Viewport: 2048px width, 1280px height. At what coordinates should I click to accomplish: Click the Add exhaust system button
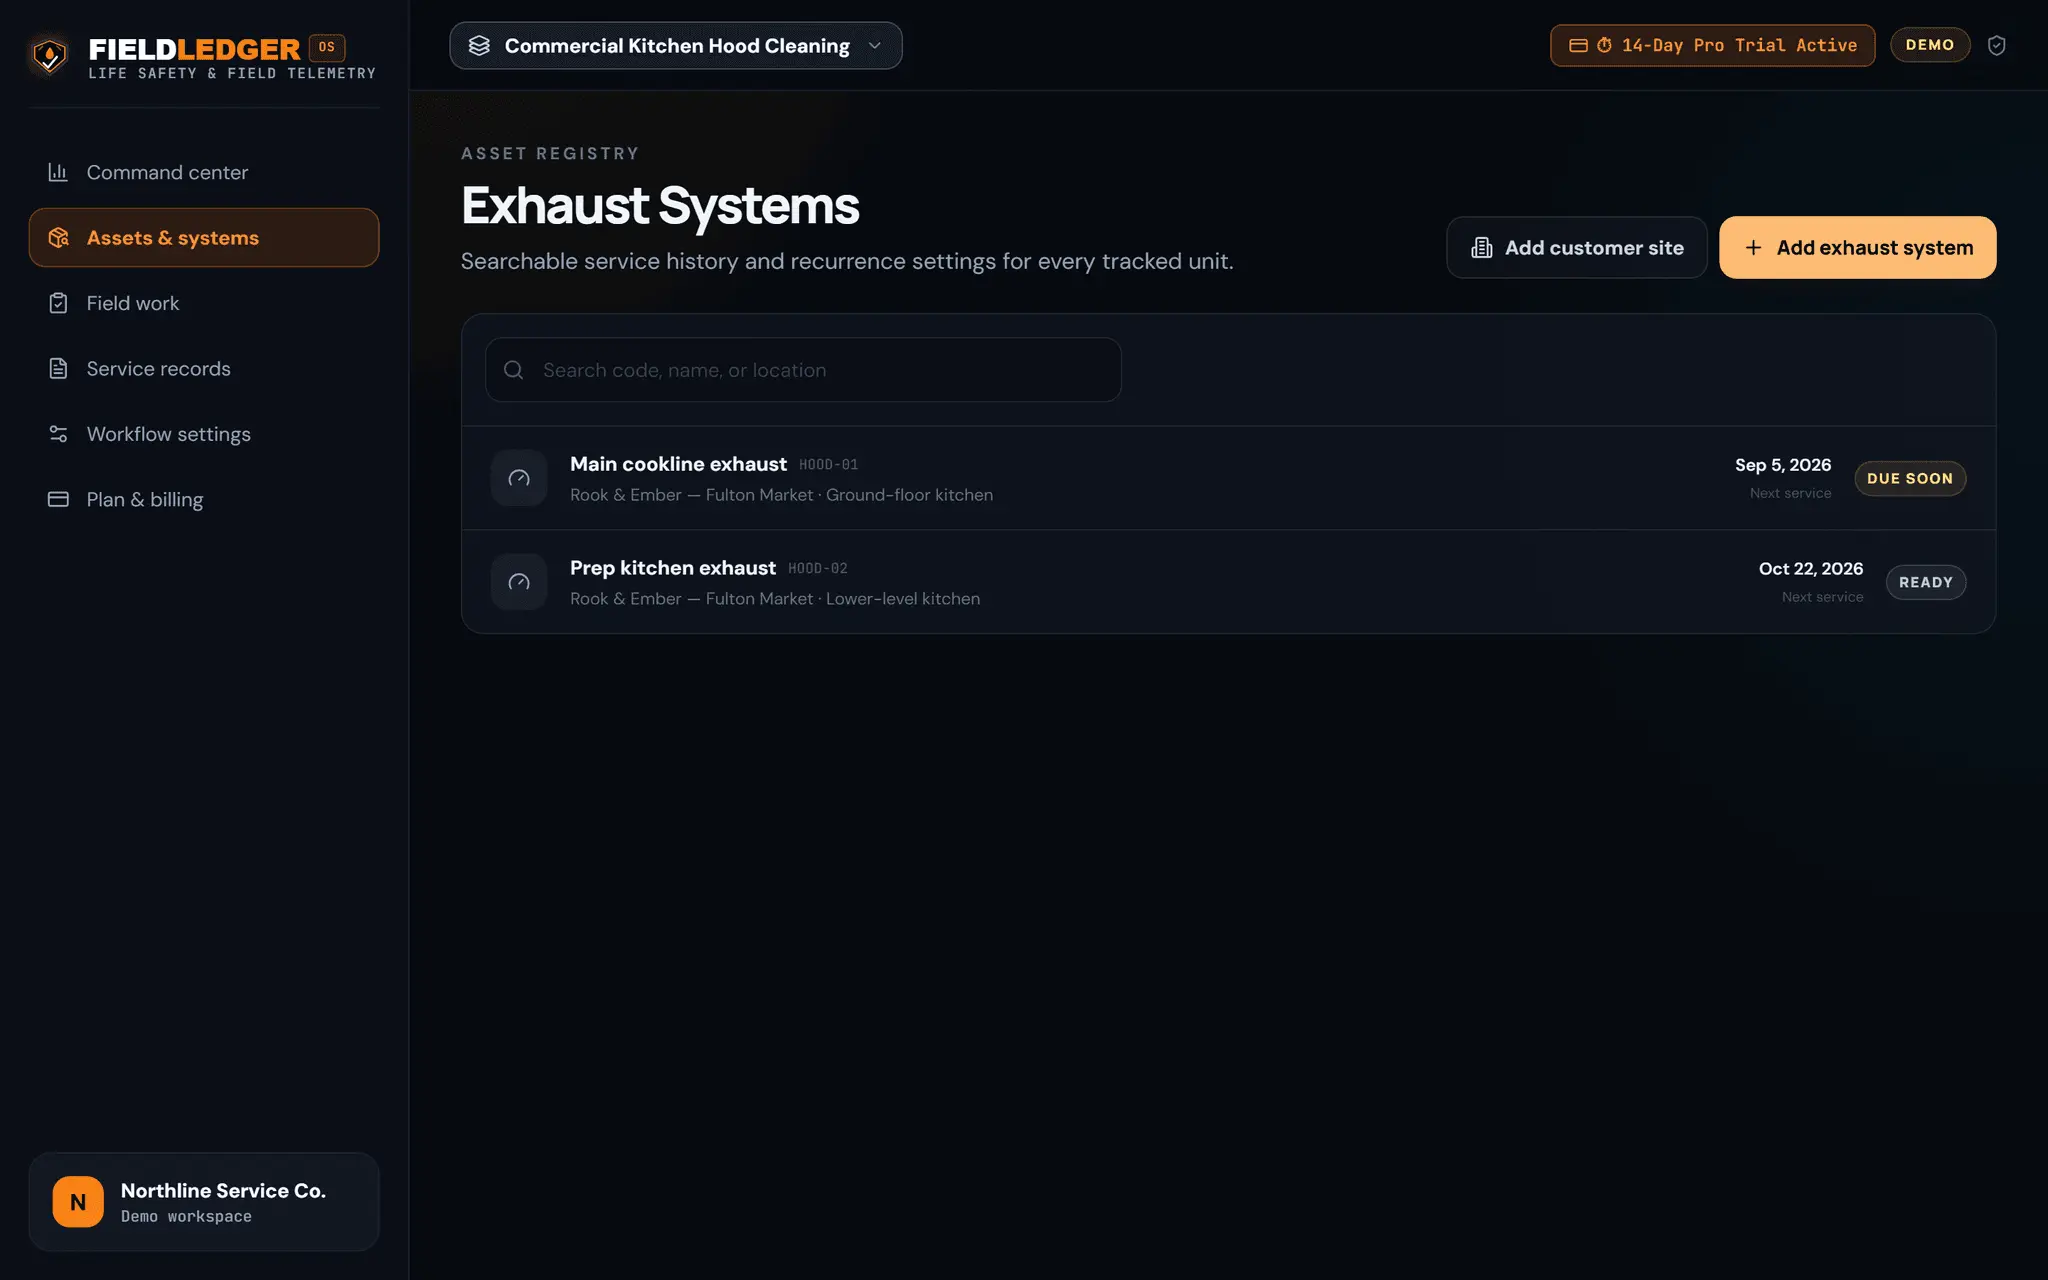click(x=1858, y=248)
